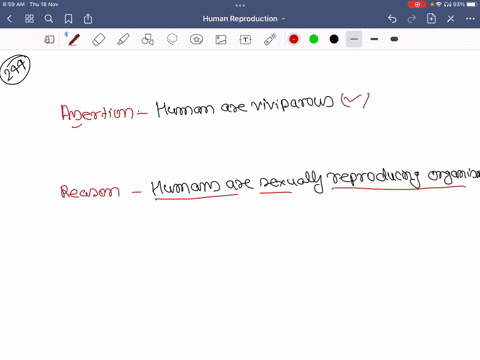This screenshot has height=360, width=480.
Task: Select the Laser pointer tool
Action: (x=270, y=39)
